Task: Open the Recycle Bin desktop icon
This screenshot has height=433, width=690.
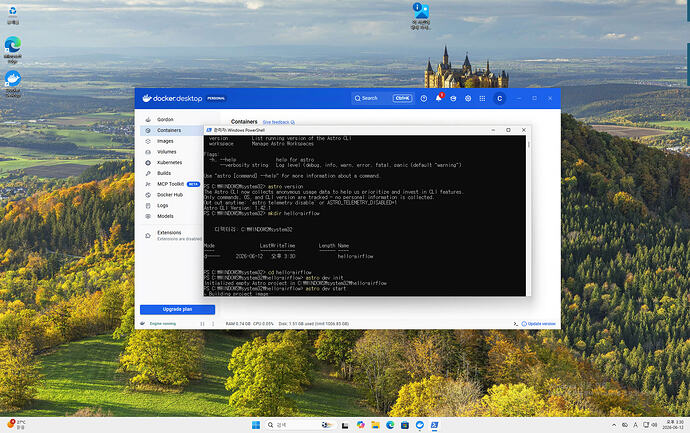Action: click(x=13, y=15)
